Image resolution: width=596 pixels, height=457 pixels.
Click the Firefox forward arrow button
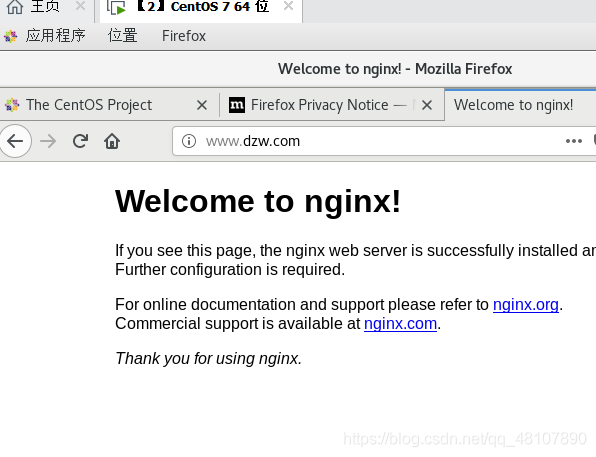click(x=48, y=141)
